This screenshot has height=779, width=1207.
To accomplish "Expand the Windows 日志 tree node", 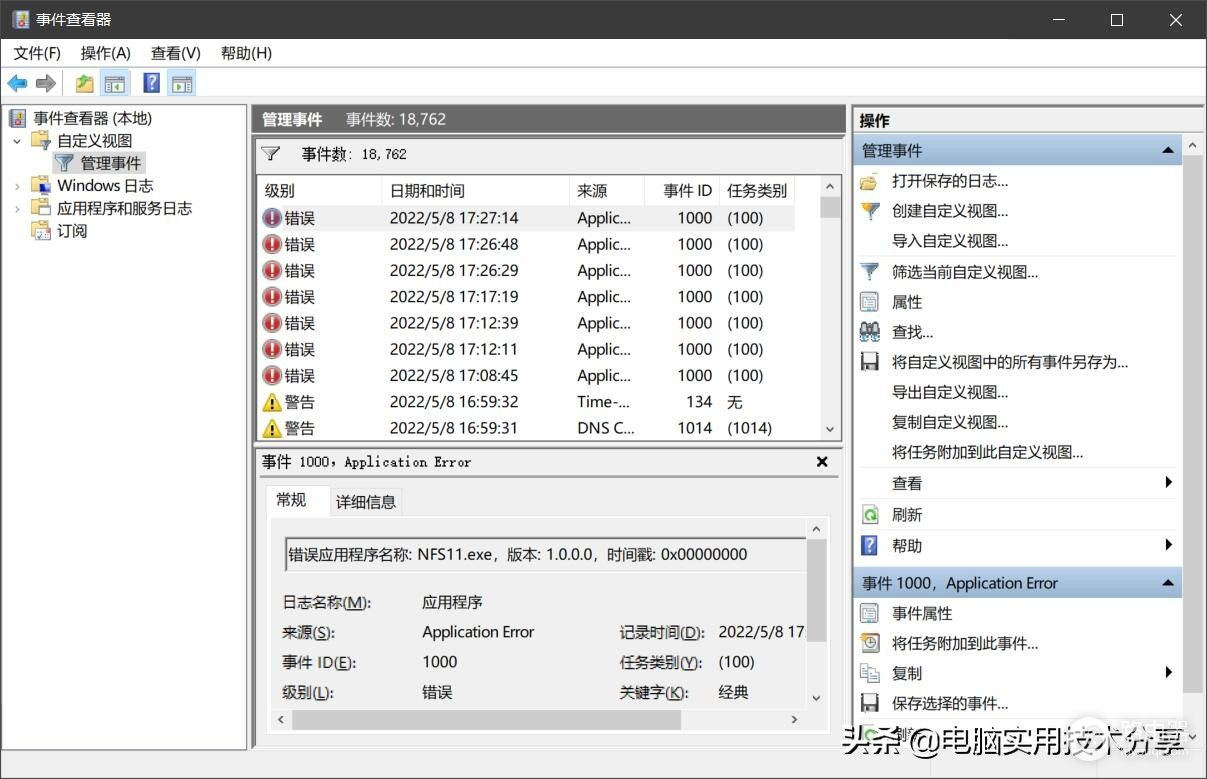I will pyautogui.click(x=17, y=186).
